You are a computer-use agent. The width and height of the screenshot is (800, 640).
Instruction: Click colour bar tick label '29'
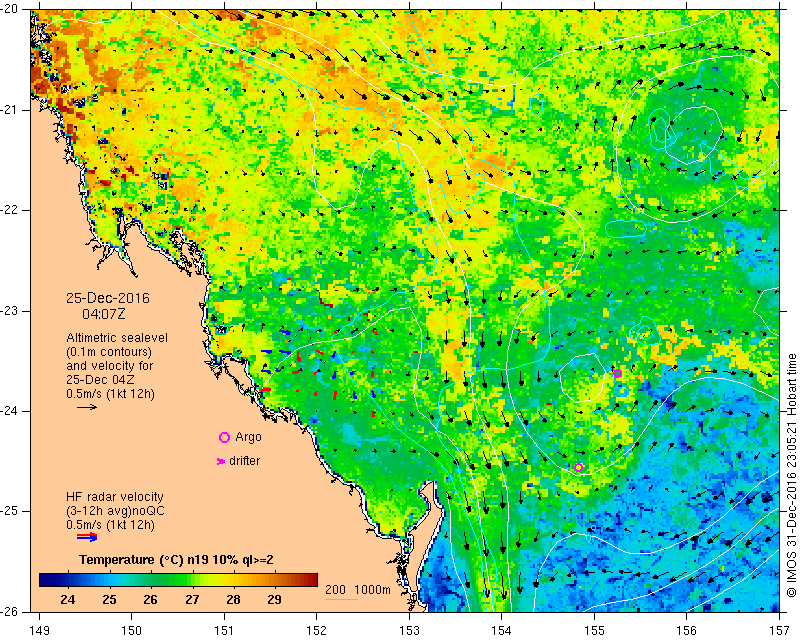click(x=274, y=600)
